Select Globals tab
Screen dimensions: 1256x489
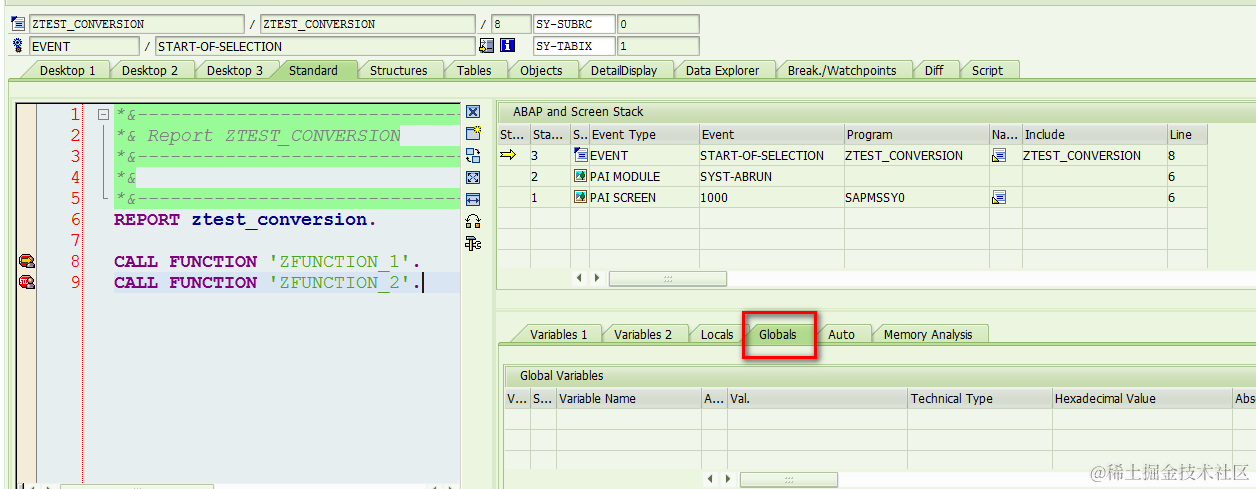click(778, 334)
